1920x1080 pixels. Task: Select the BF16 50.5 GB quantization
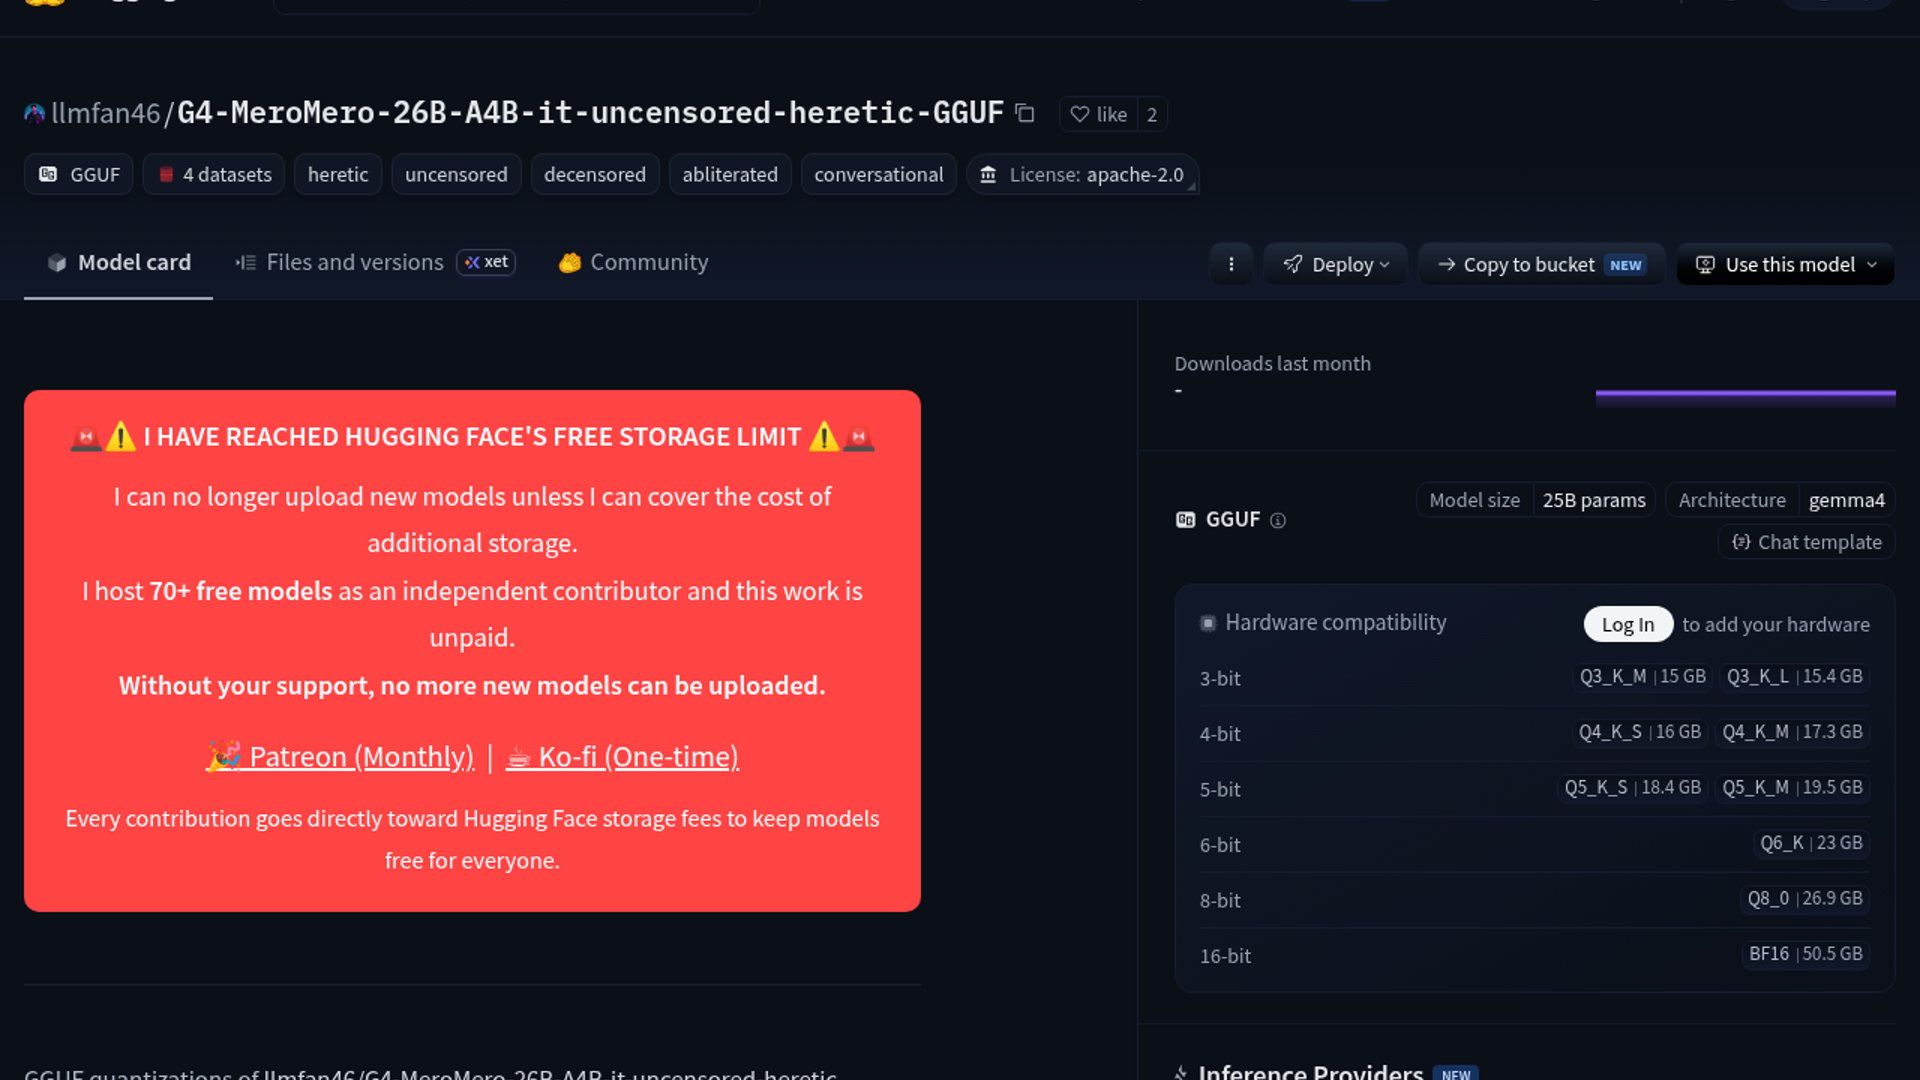coord(1805,954)
